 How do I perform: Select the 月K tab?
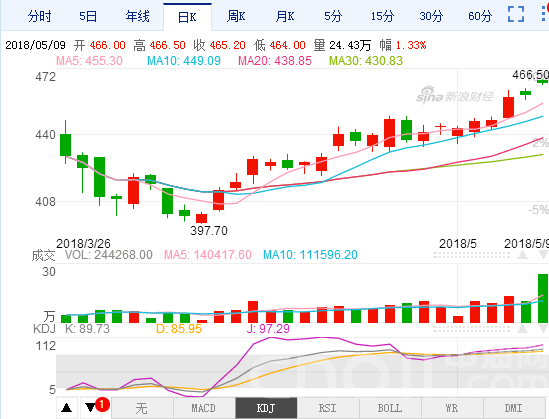click(285, 16)
